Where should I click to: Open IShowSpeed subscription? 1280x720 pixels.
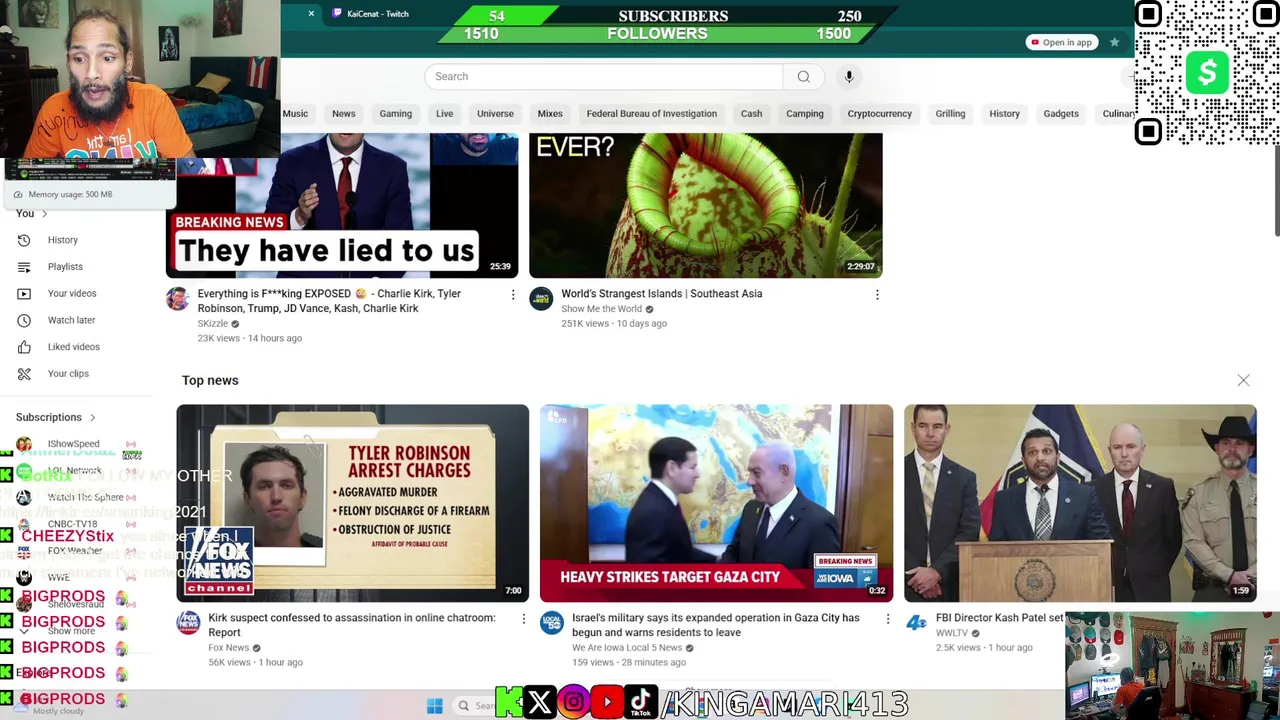(75, 444)
